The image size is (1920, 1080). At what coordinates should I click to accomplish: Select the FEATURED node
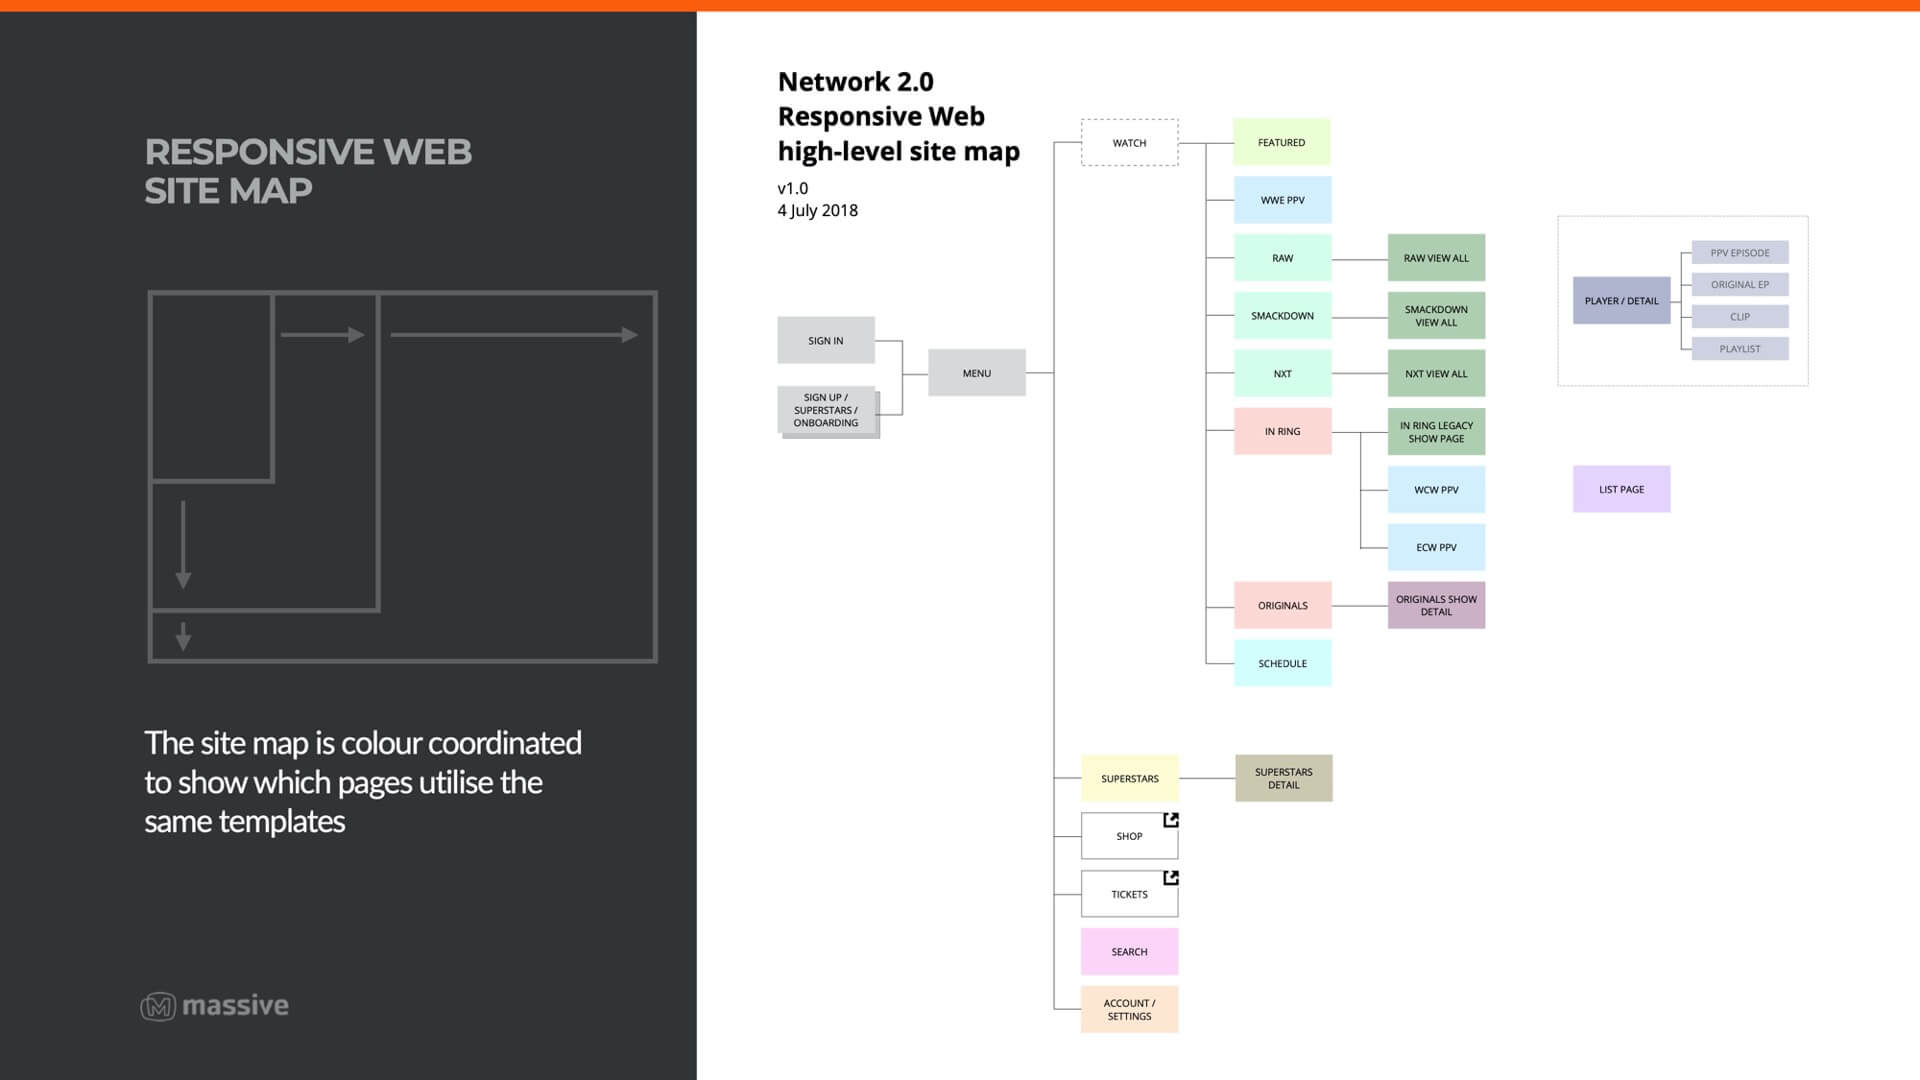(x=1282, y=142)
